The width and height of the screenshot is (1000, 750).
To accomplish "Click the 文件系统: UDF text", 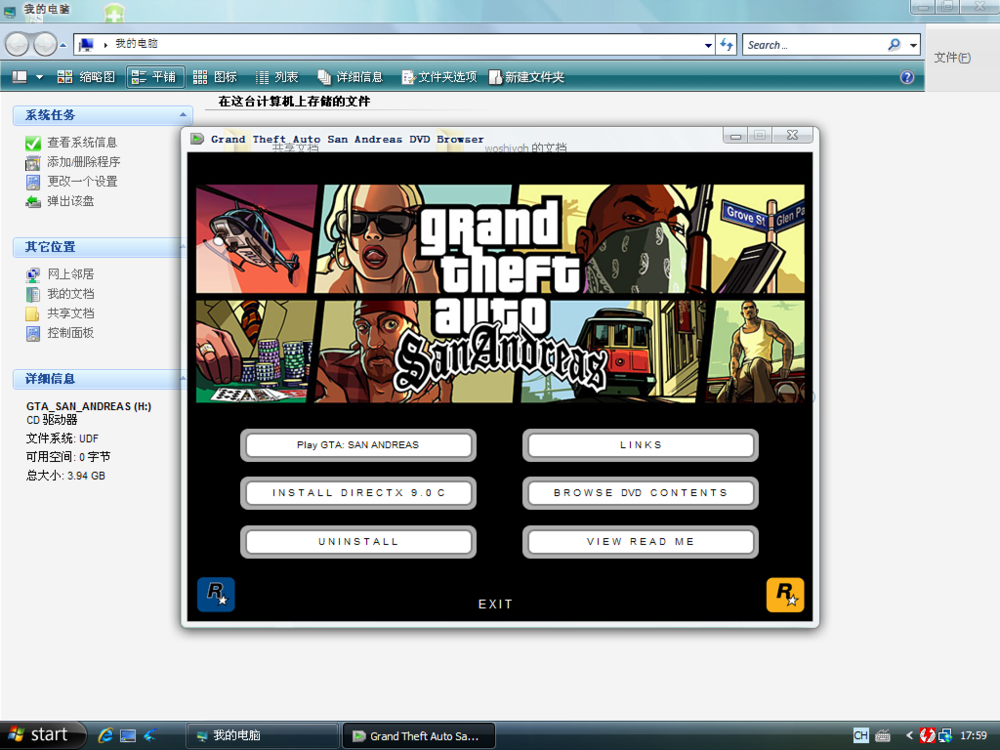I will coord(62,439).
